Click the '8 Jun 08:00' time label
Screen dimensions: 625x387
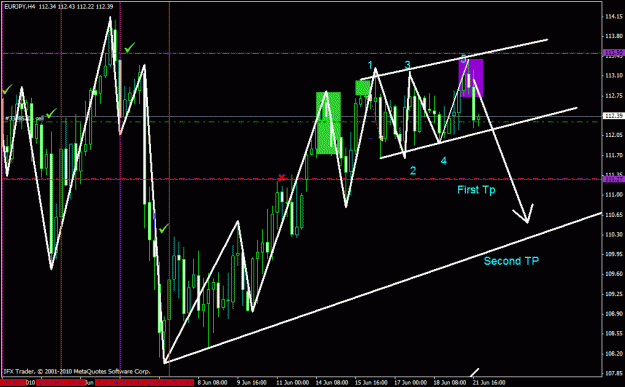[212, 383]
